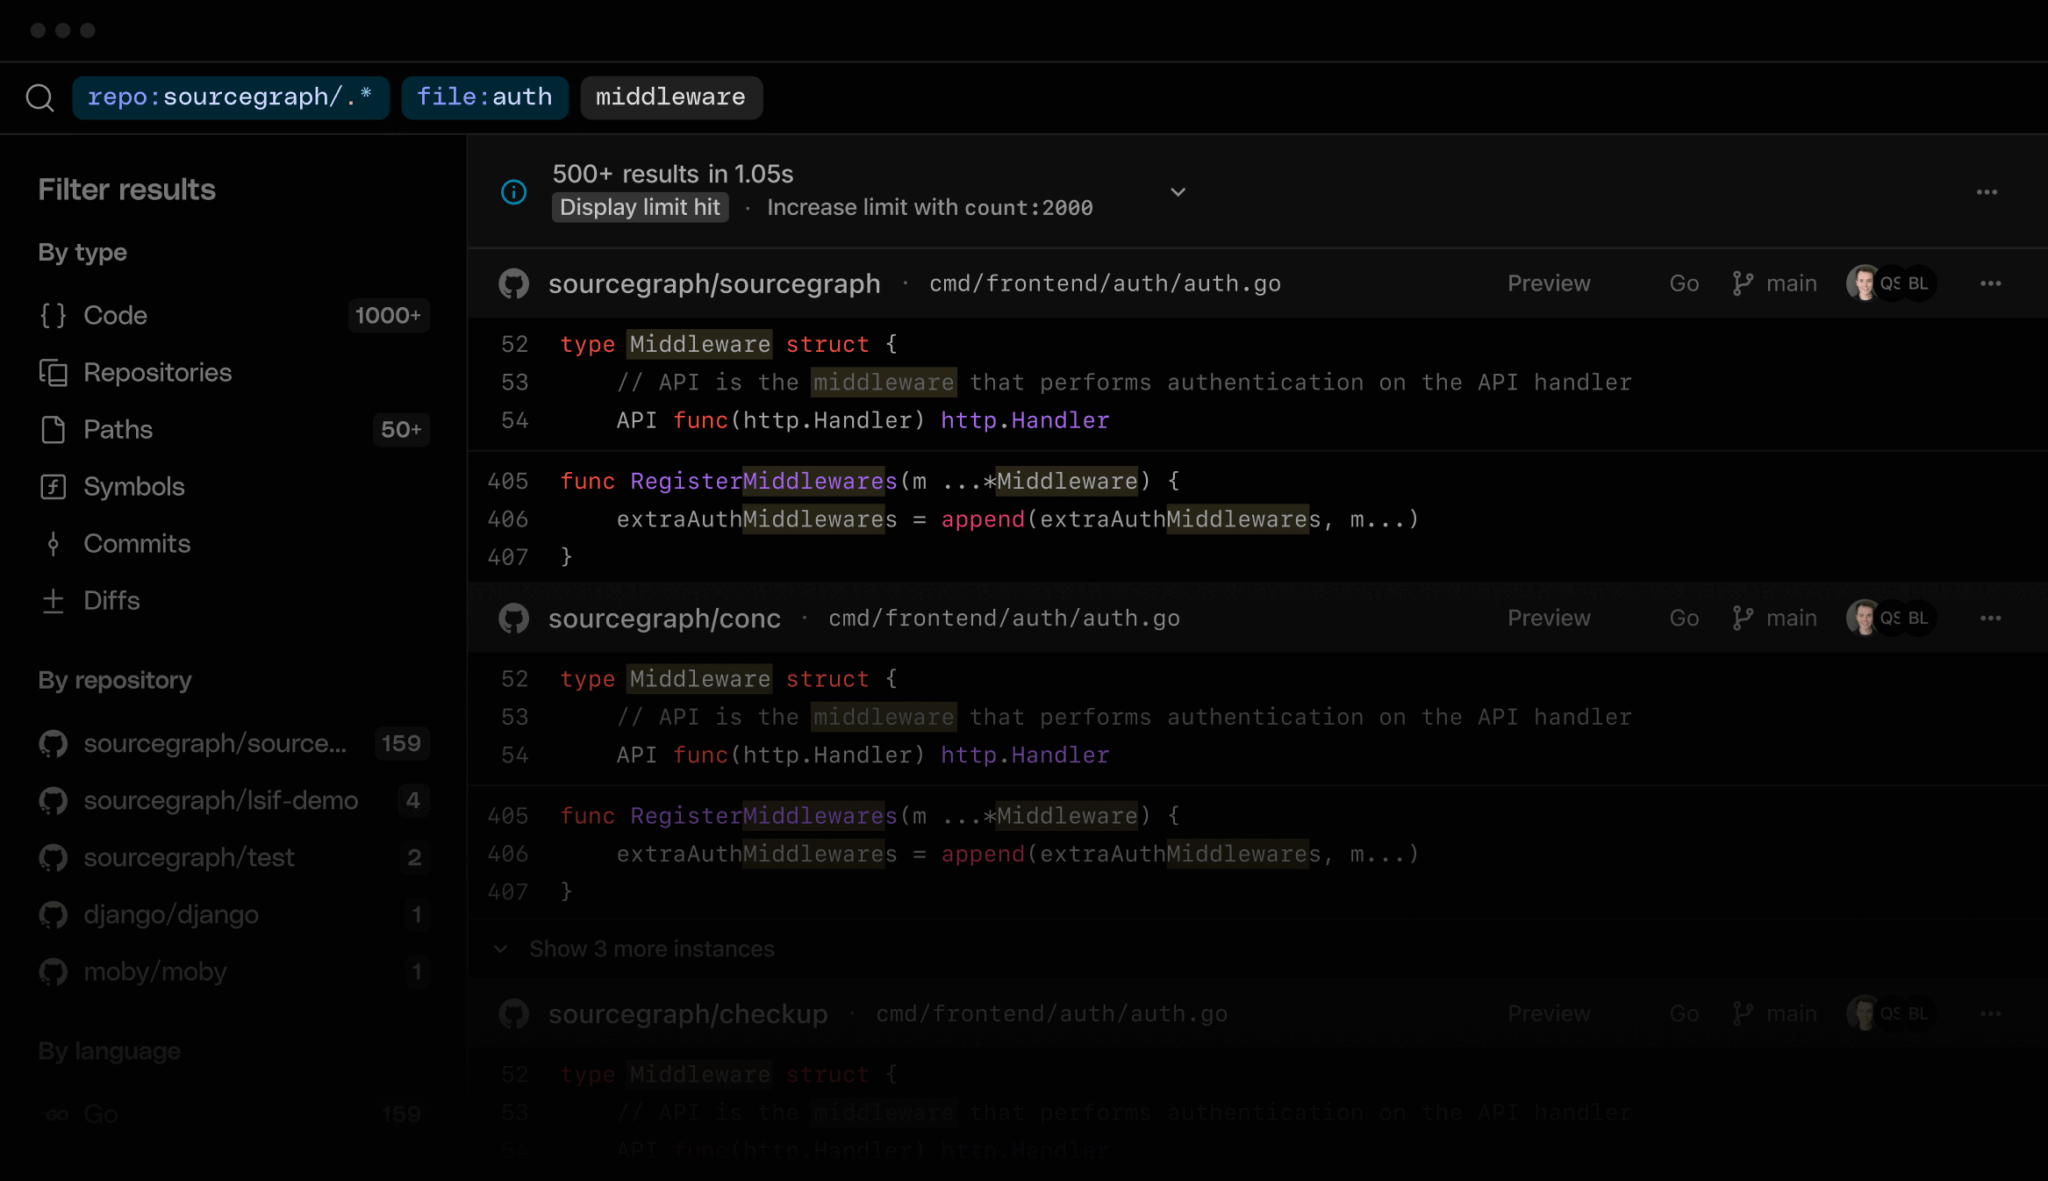Select the Commits filter icon

pos(52,544)
